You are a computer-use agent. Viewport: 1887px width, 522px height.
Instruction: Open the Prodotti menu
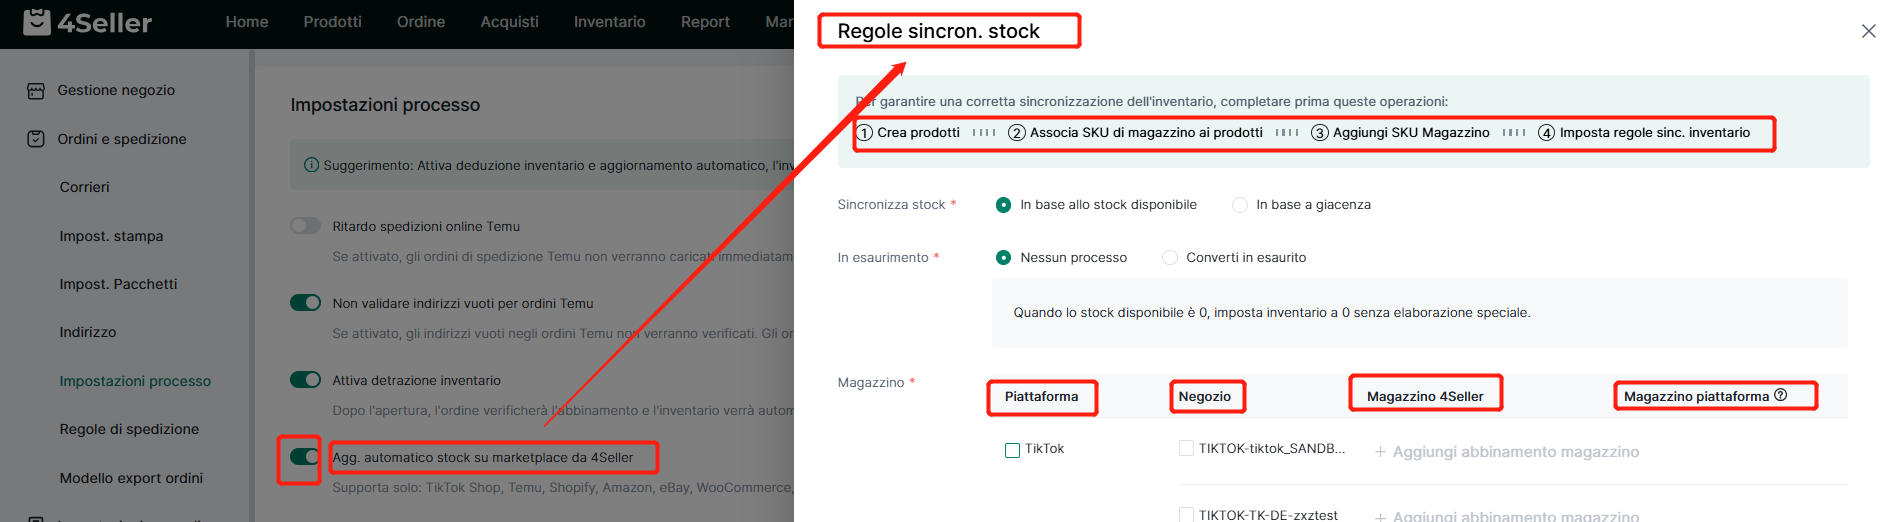333,22
